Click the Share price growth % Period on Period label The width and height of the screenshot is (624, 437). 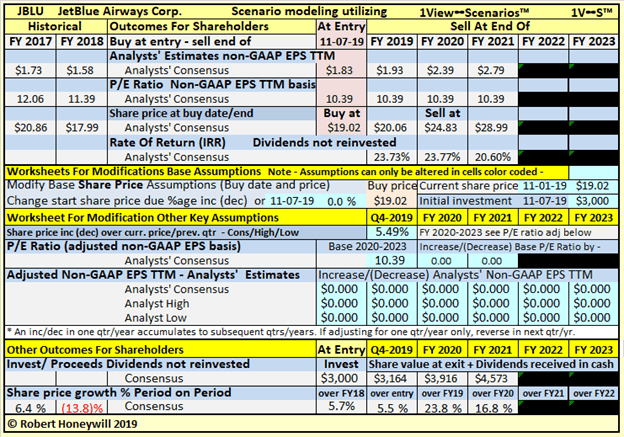click(x=119, y=393)
